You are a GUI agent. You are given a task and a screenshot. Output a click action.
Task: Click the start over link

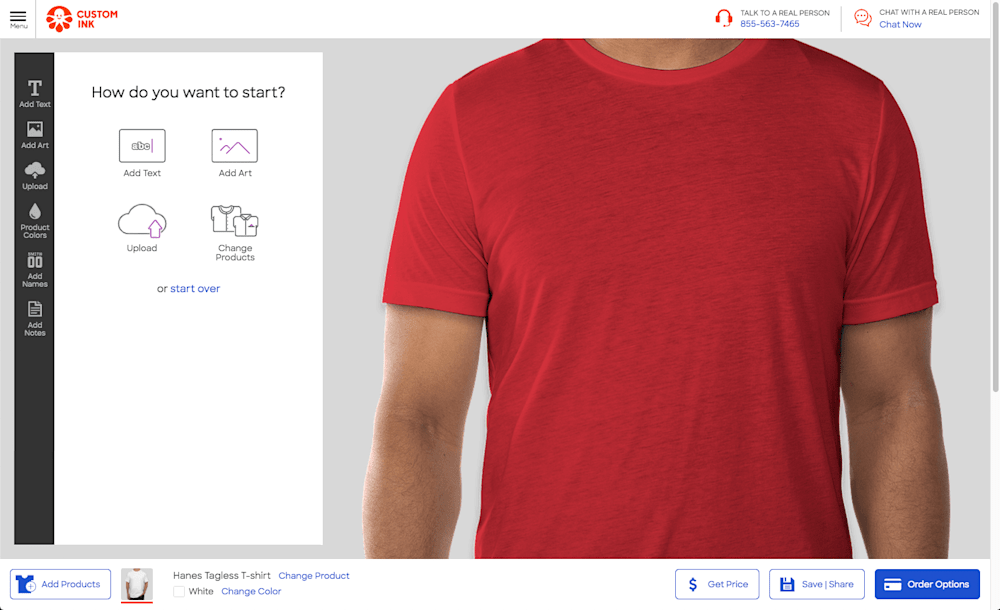tap(195, 289)
